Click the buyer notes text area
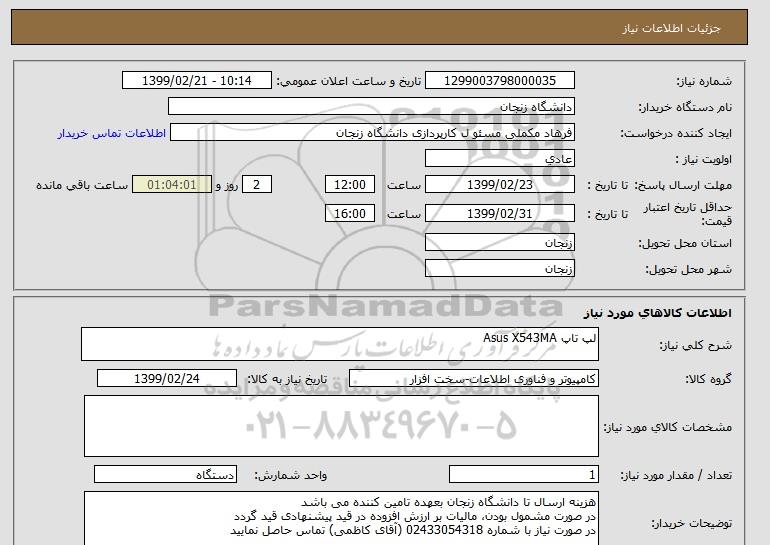 point(341,518)
